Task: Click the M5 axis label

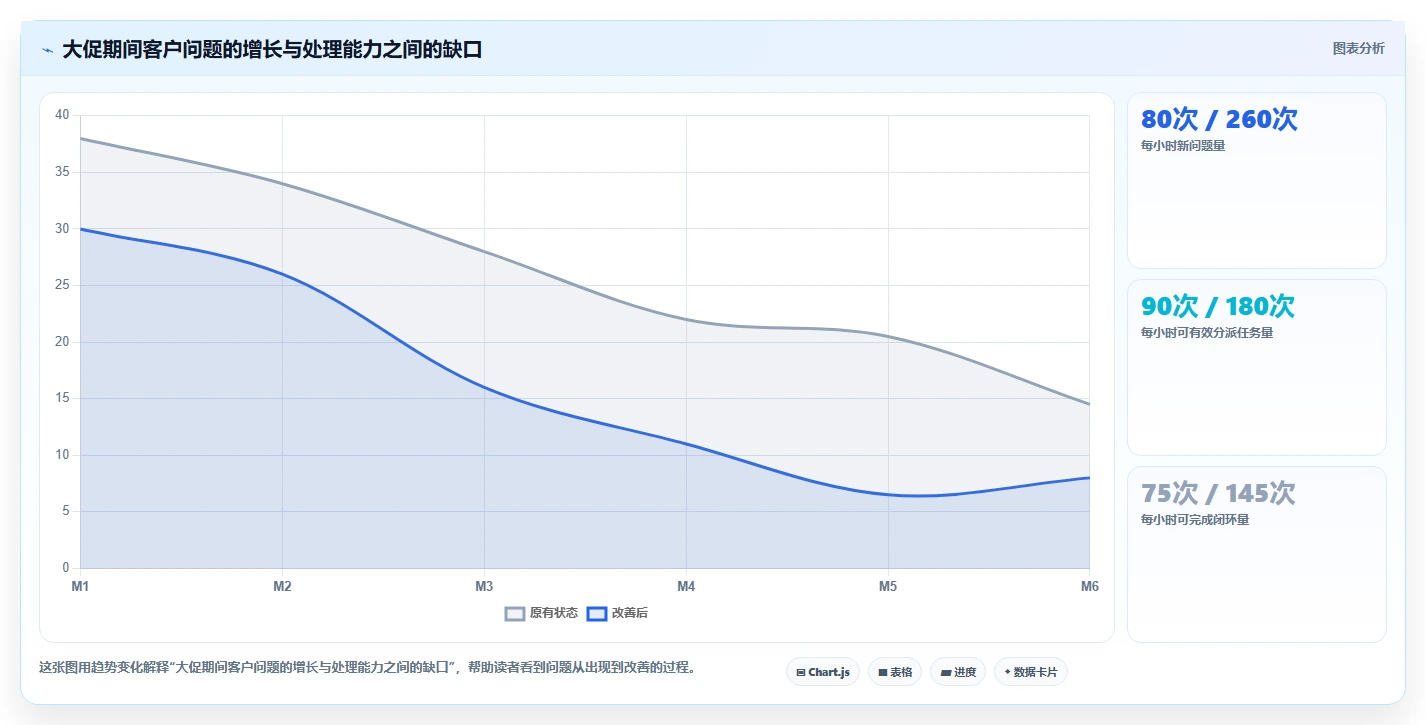Action: 888,586
